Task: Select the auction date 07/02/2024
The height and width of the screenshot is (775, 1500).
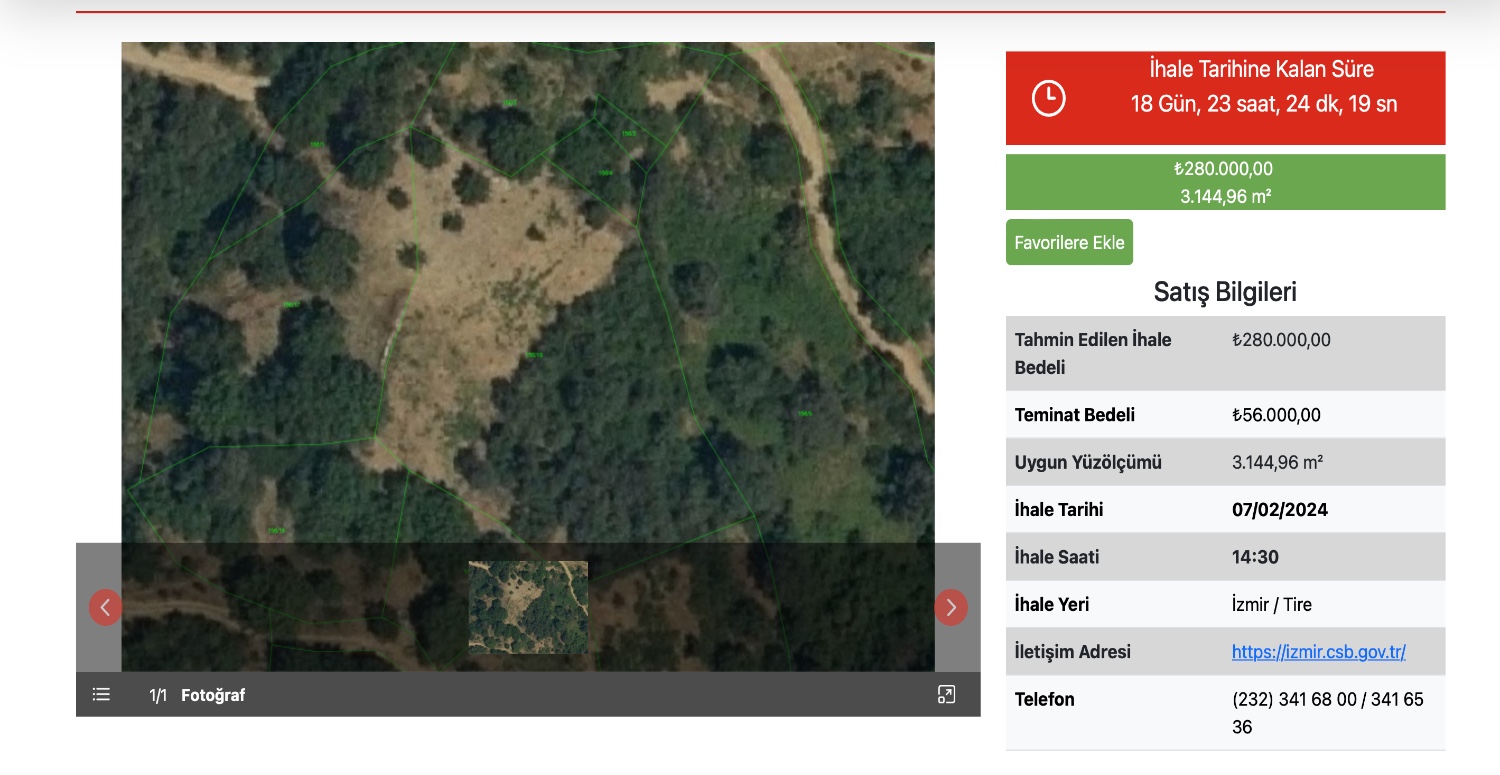Action: (1279, 510)
